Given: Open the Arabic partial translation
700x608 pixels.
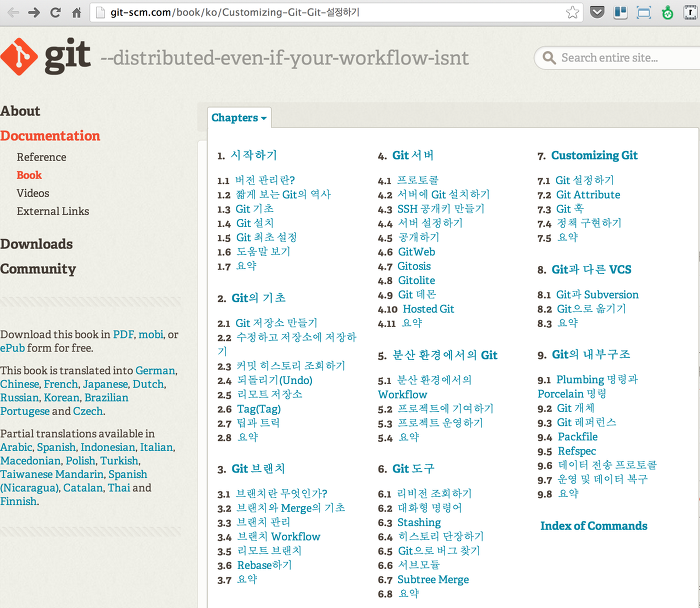Looking at the screenshot, I should coord(16,447).
